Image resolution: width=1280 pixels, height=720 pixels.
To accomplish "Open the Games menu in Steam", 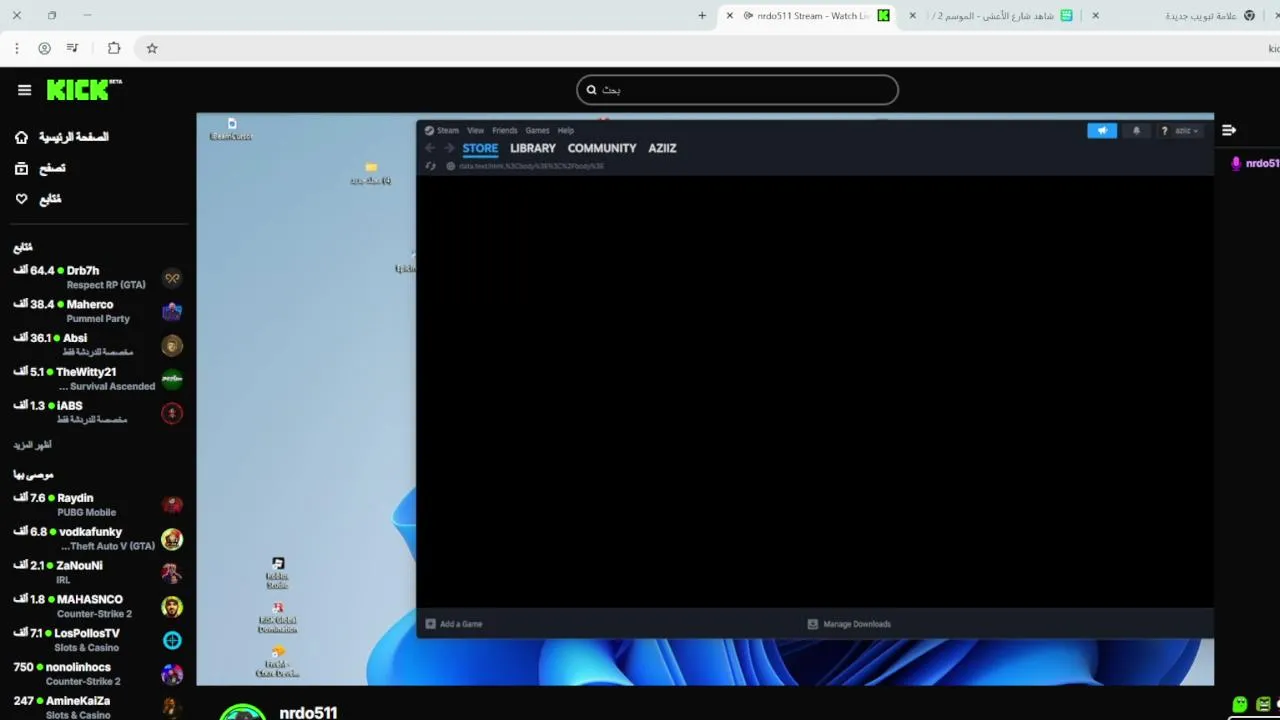I will tap(537, 131).
